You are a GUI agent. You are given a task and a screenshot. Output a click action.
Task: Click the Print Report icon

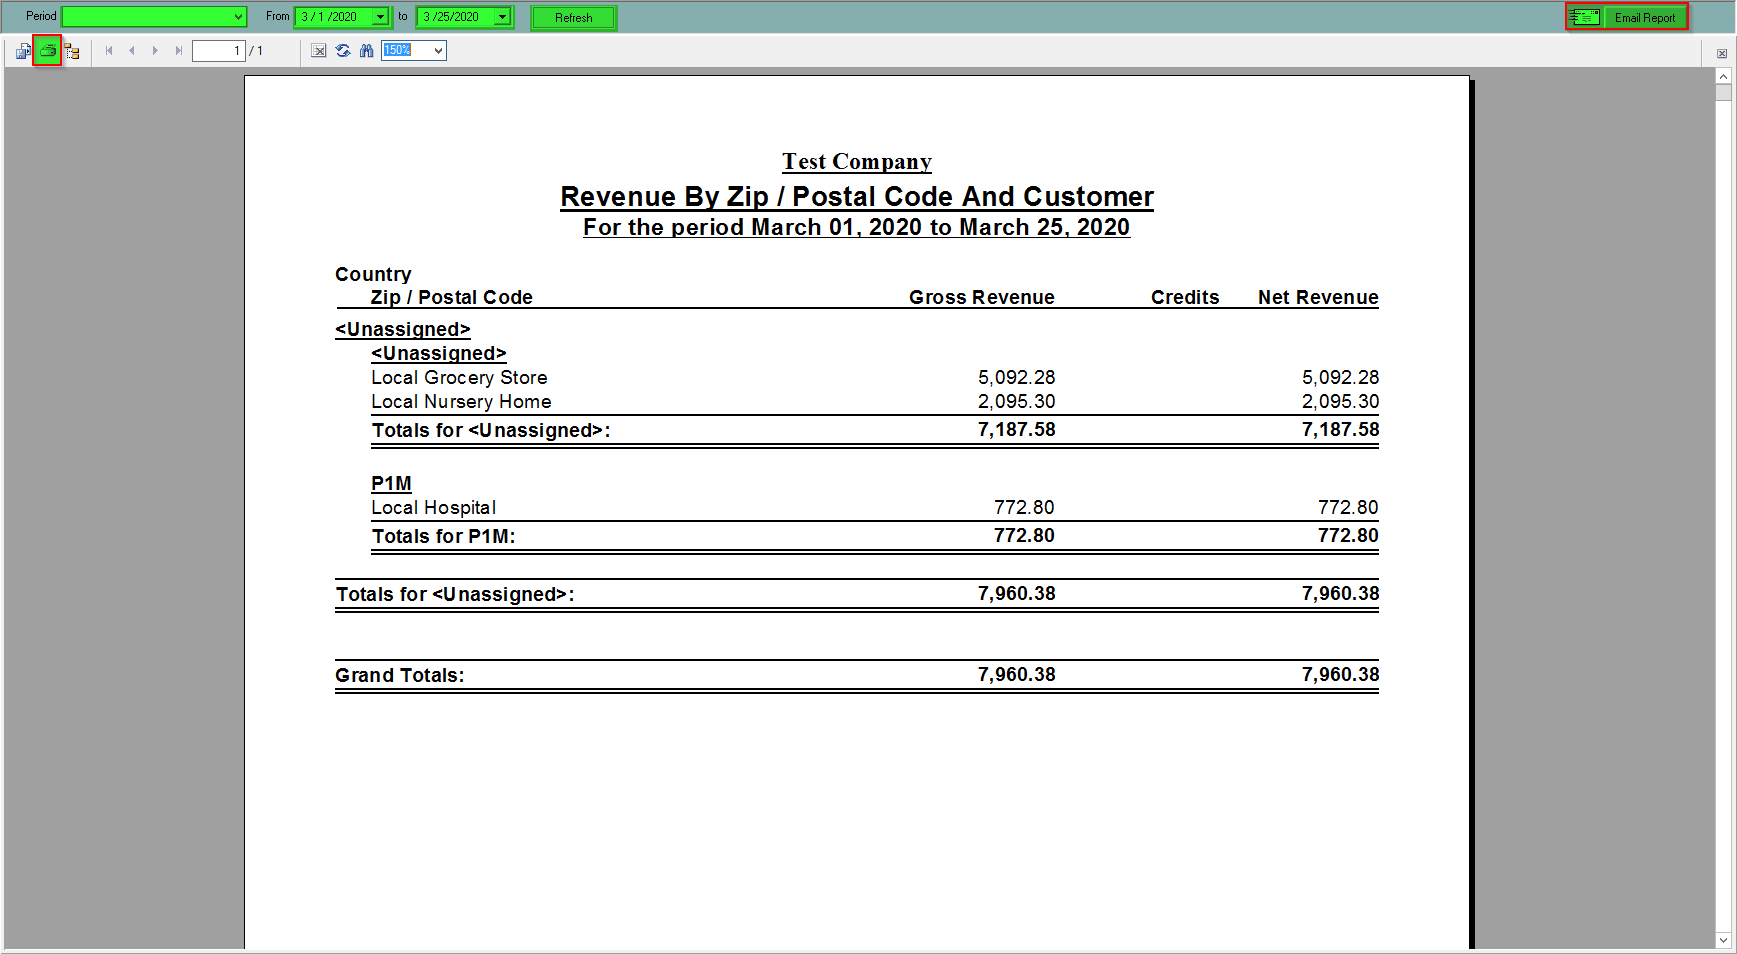47,51
